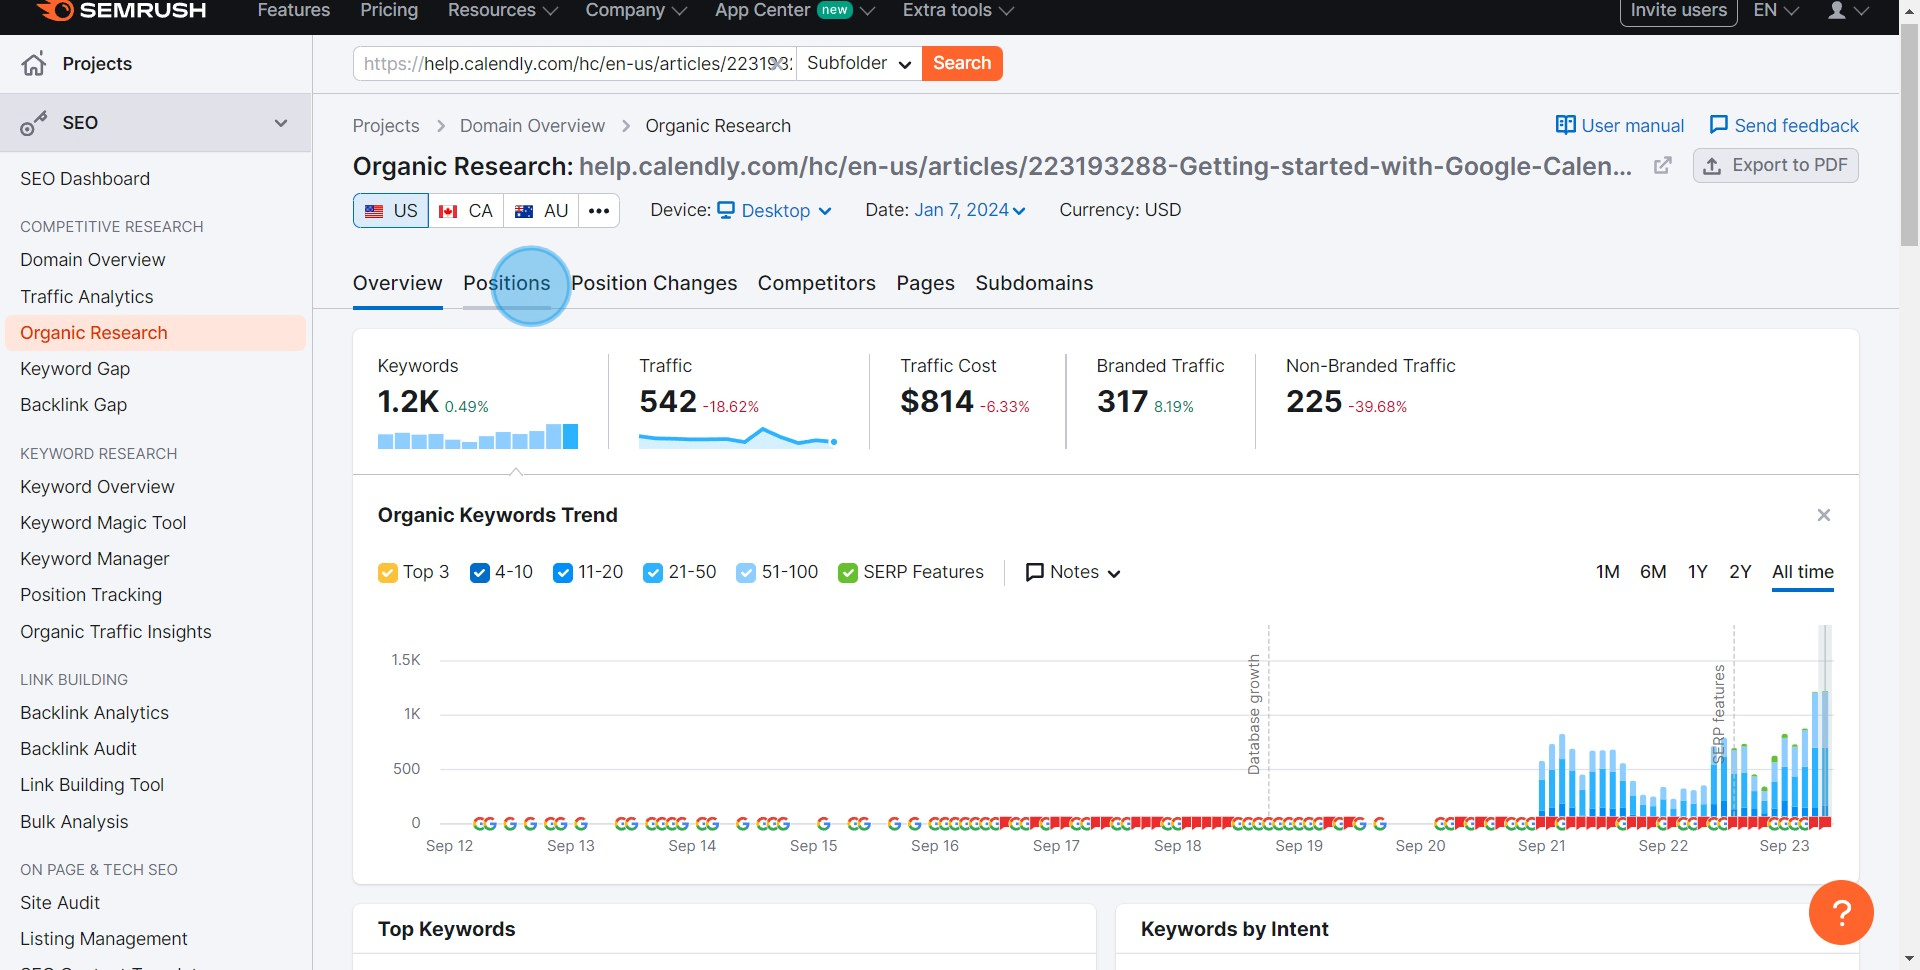This screenshot has height=970, width=1920.
Task: Switch to the Positions tab
Action: click(x=507, y=283)
